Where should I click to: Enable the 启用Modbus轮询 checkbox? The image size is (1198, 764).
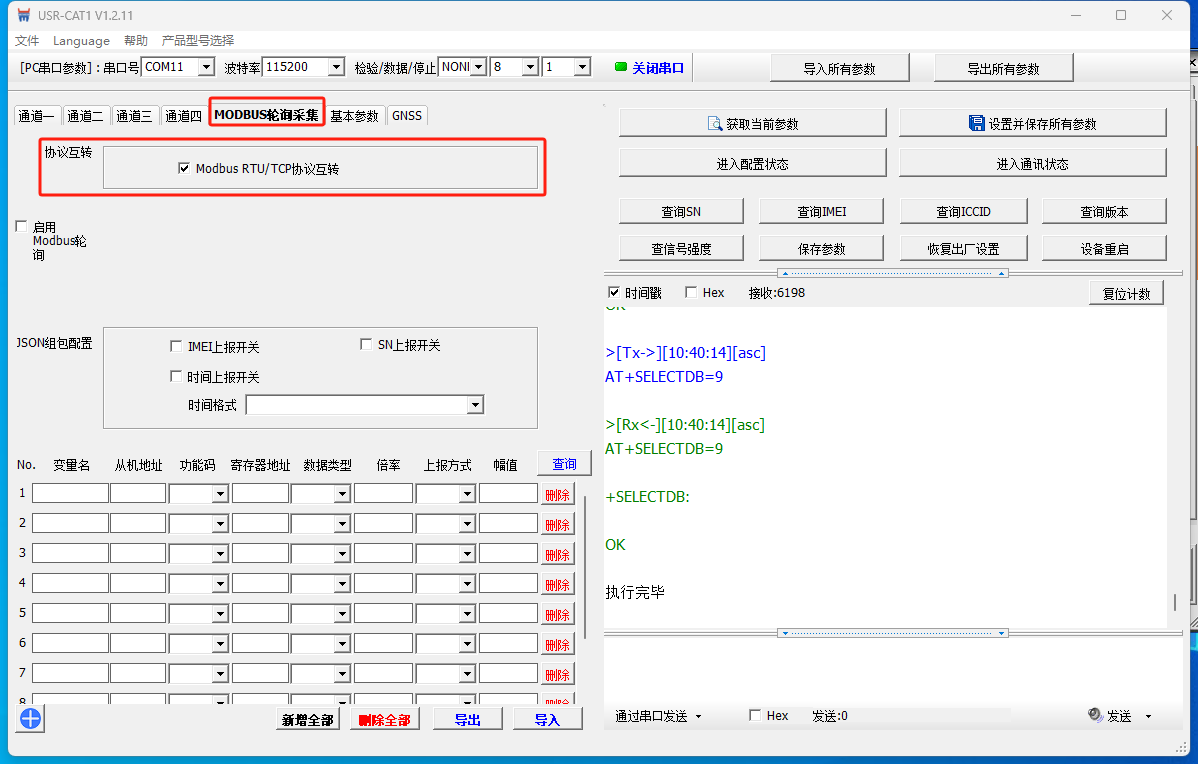(x=22, y=227)
